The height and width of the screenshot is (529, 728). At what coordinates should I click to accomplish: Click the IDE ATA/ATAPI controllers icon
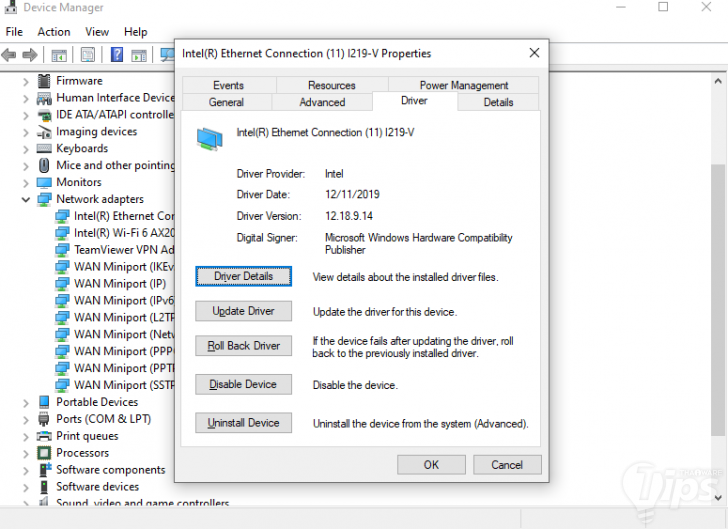pos(44,115)
